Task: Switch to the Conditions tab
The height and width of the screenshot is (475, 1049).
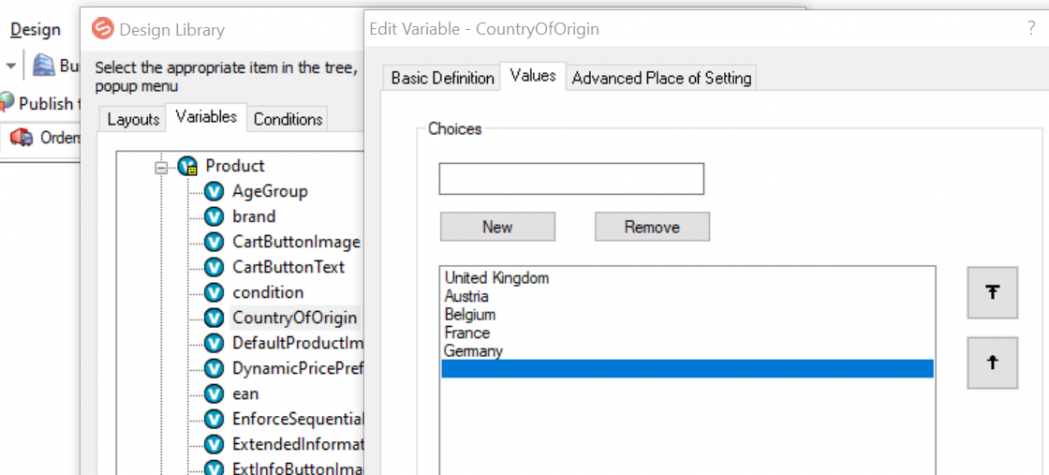Action: point(288,119)
